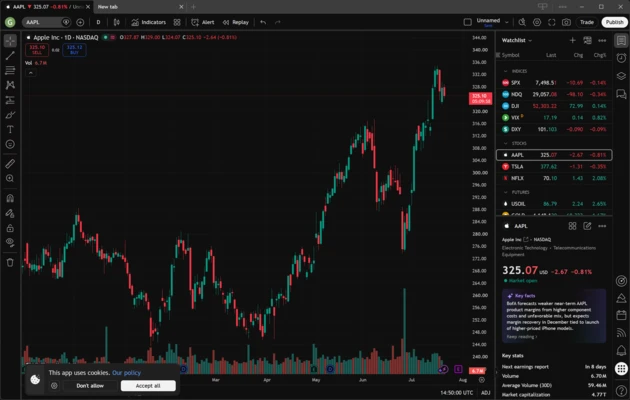This screenshot has height=400, width=630.
Task: Click the compare or add symbol plus icon
Action: (80, 22)
